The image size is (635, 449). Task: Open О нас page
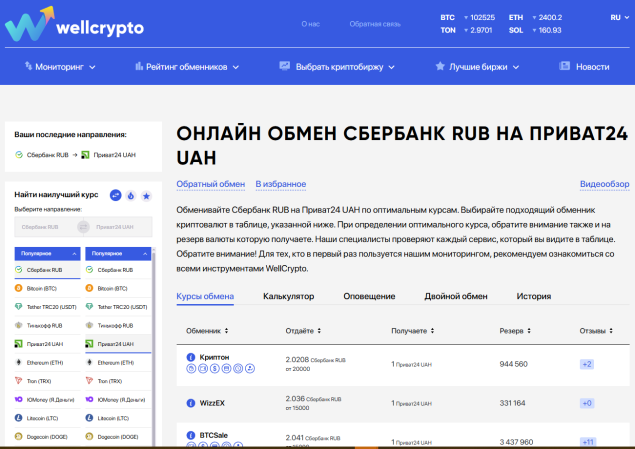[311, 24]
